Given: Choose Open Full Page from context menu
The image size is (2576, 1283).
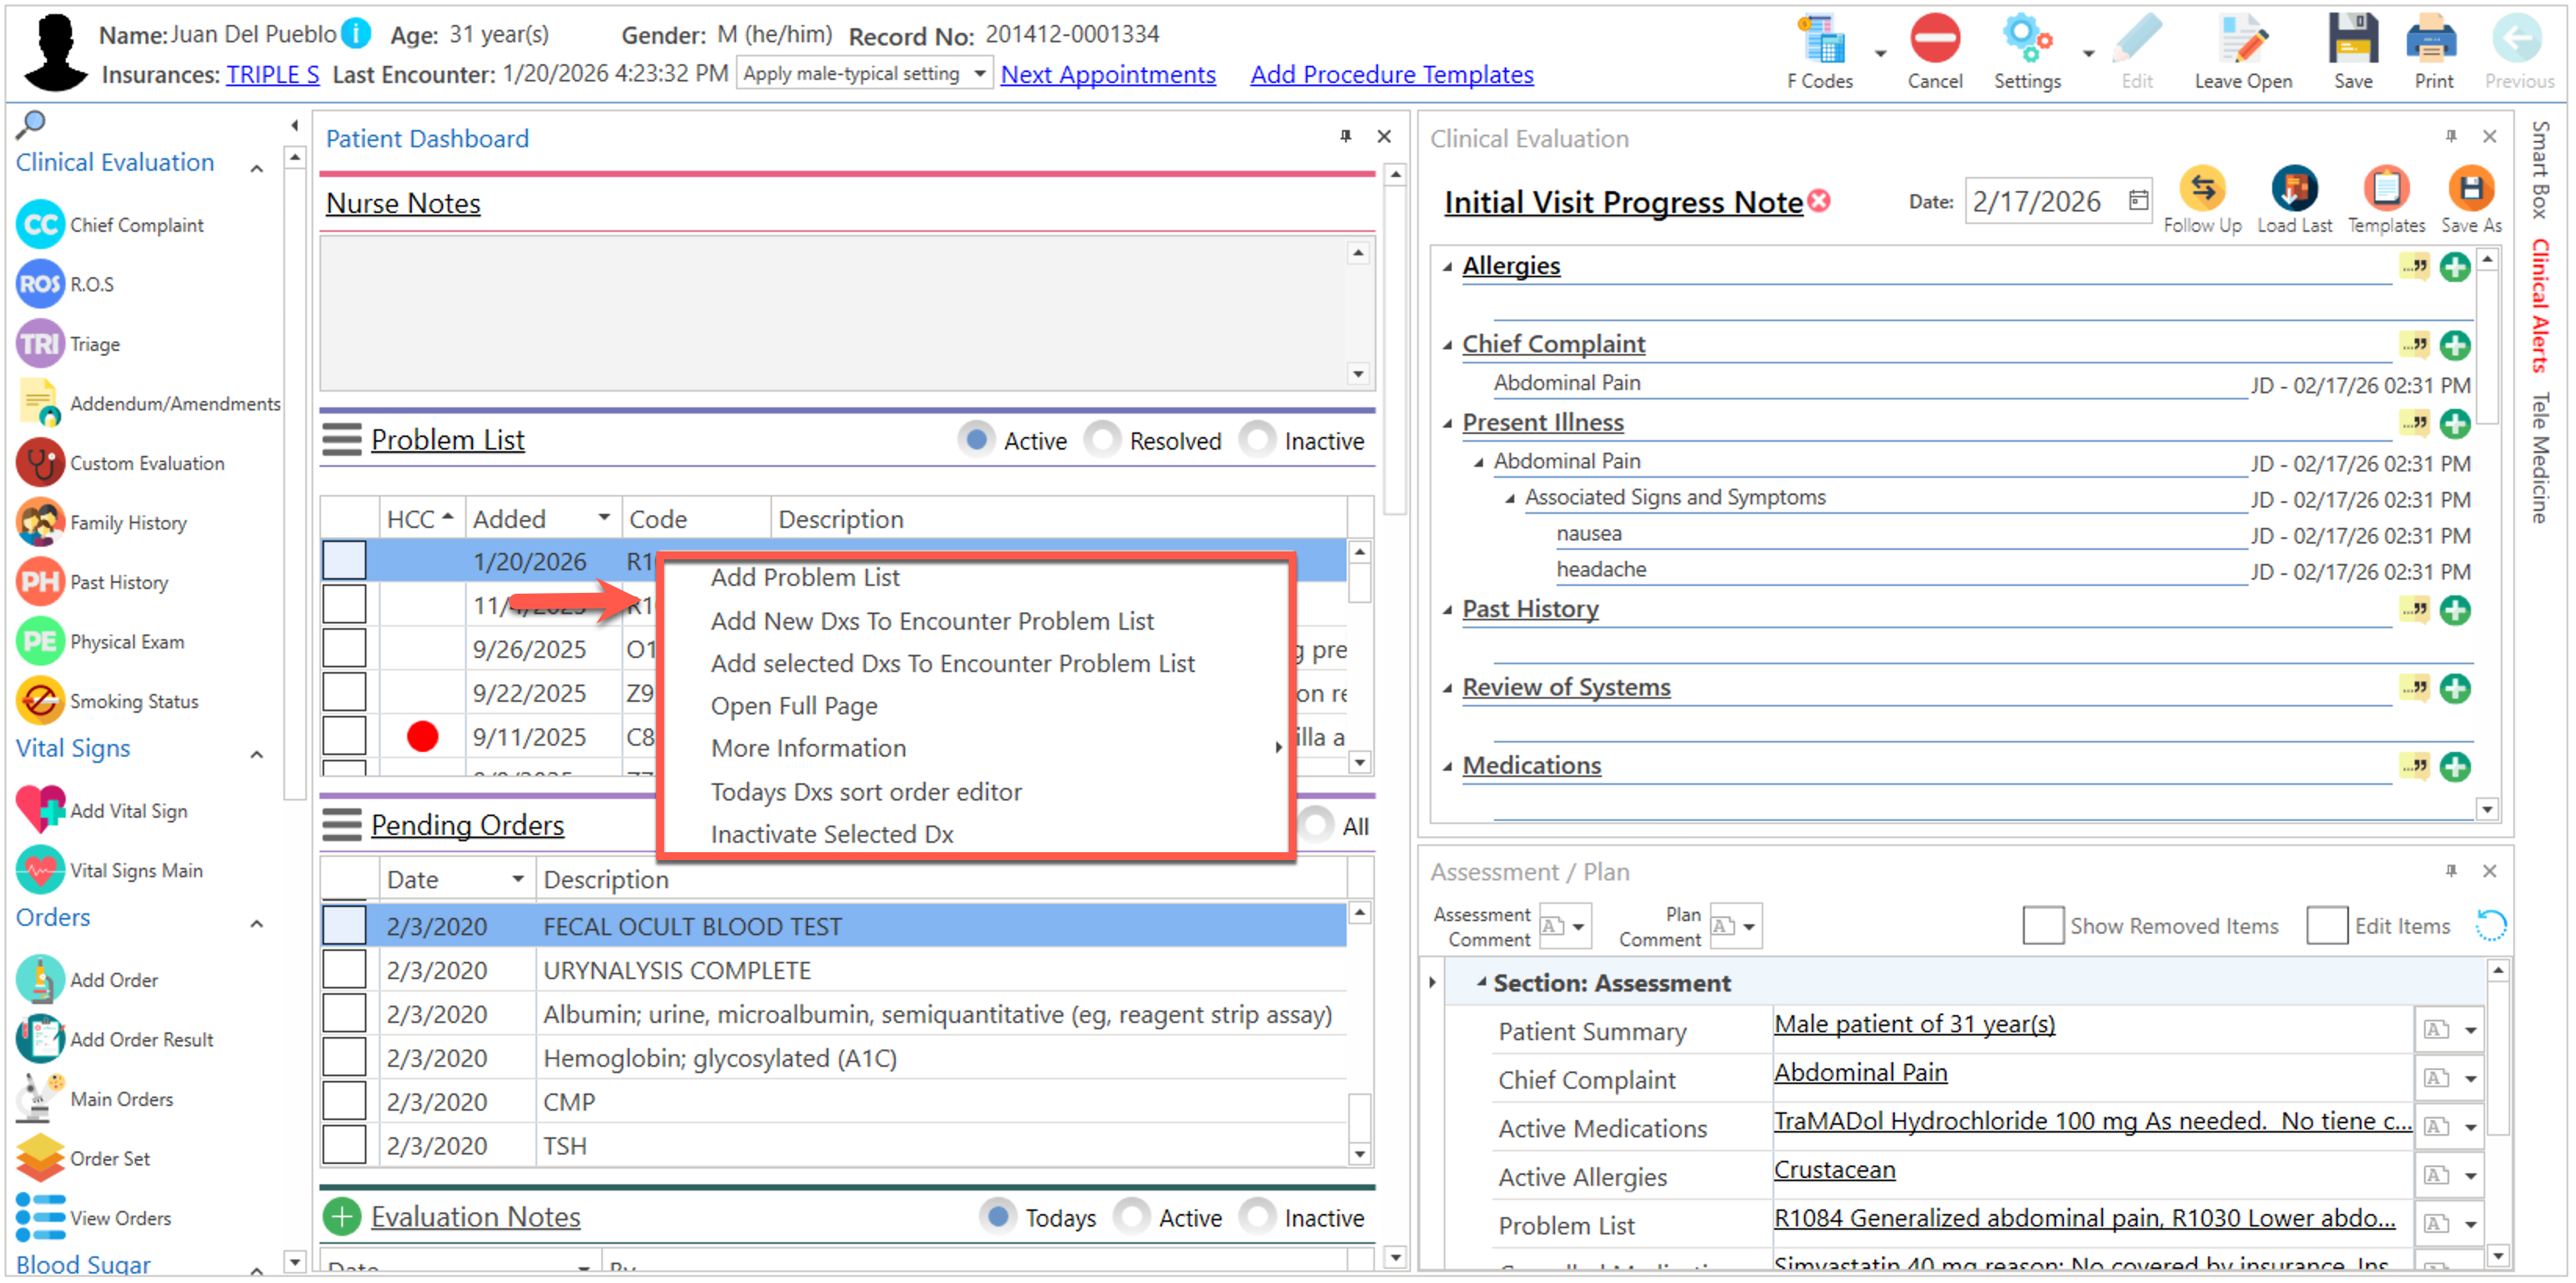Looking at the screenshot, I should (793, 706).
